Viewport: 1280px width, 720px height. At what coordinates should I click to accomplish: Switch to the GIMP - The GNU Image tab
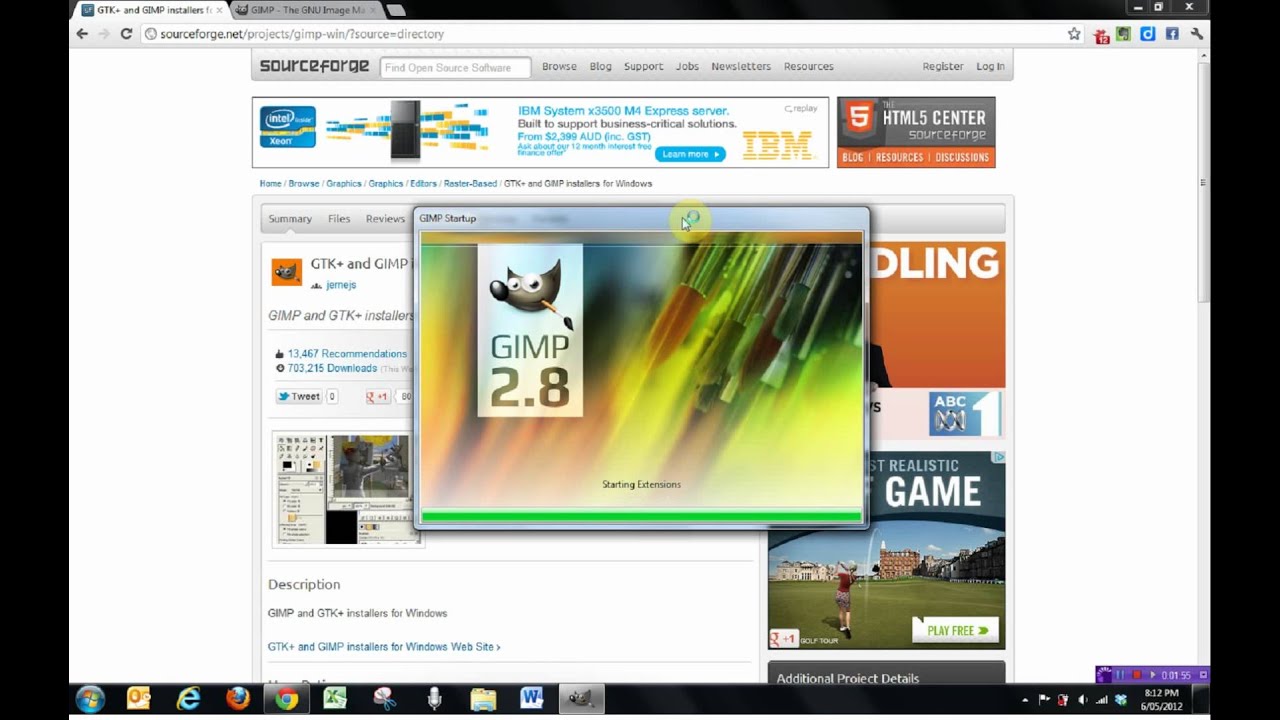[305, 10]
